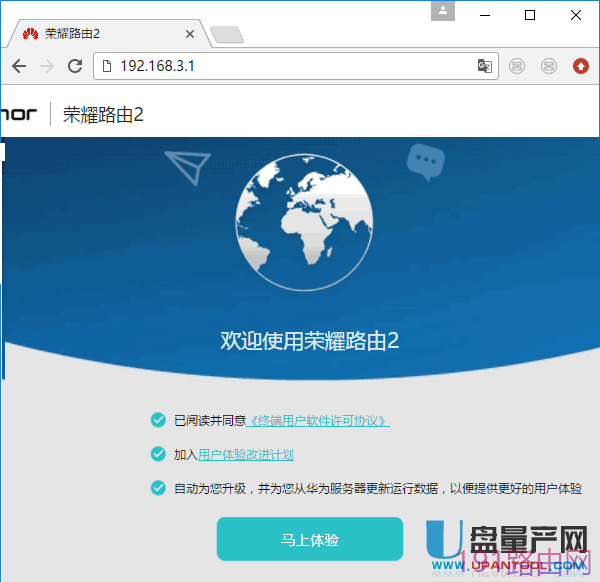Toggle the 自动为您升级 auto-upgrade checkbox

pos(158,488)
